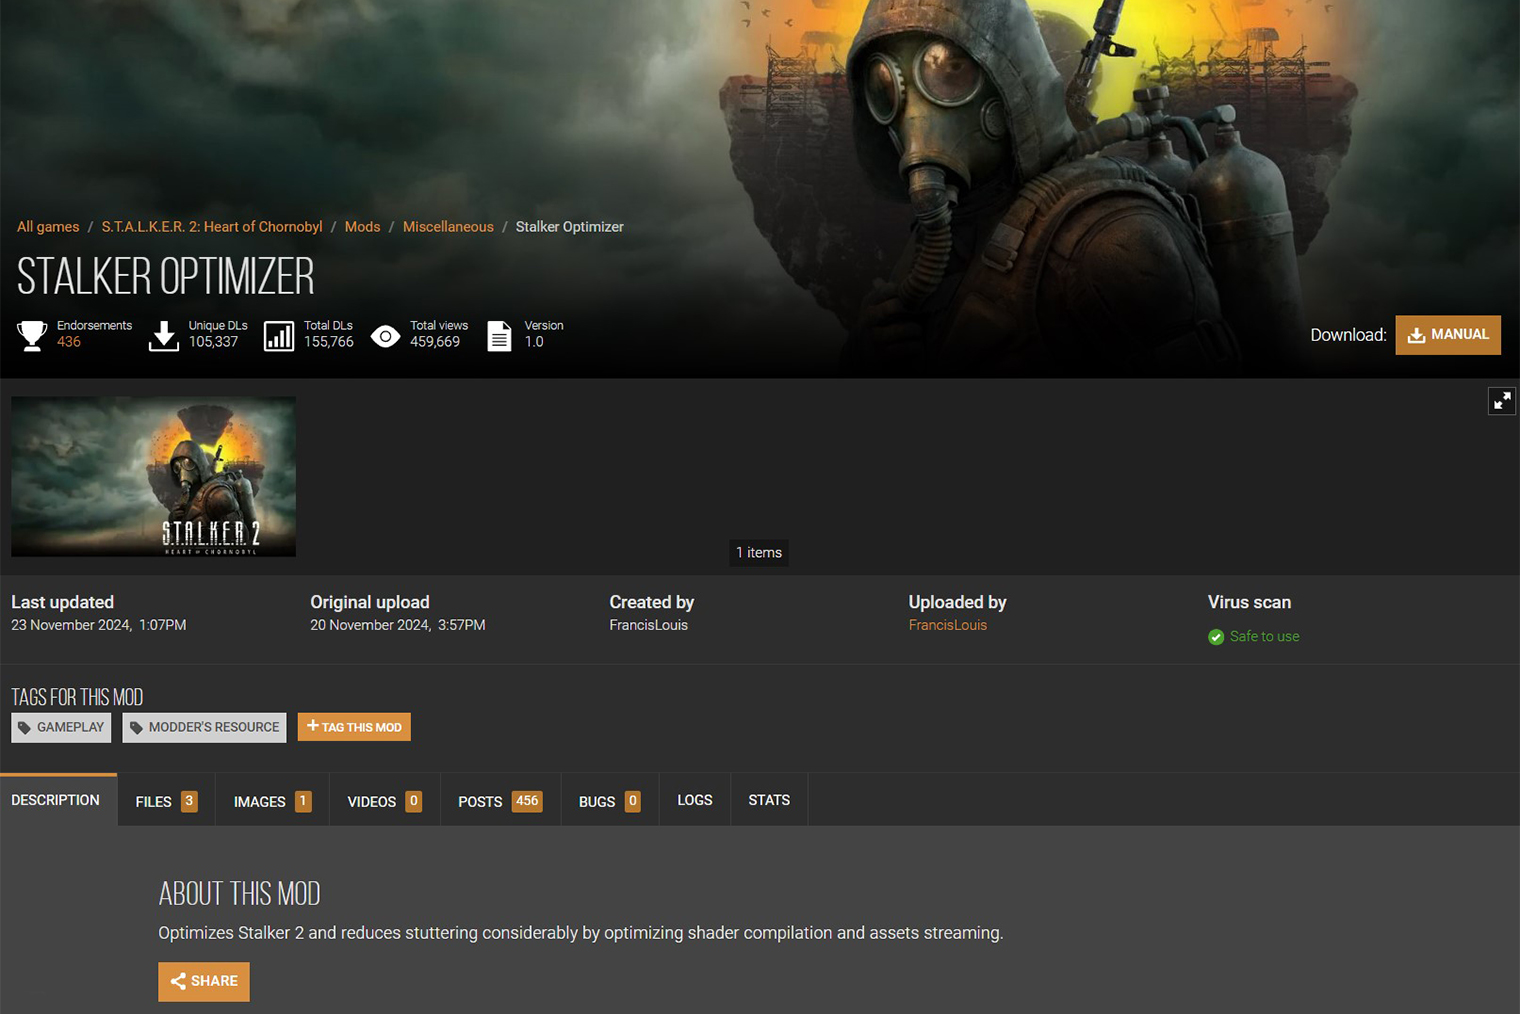Open the S.T.A.L.K.E.R. 2 gallery thumbnail
Viewport: 1520px width, 1014px height.
[x=153, y=476]
